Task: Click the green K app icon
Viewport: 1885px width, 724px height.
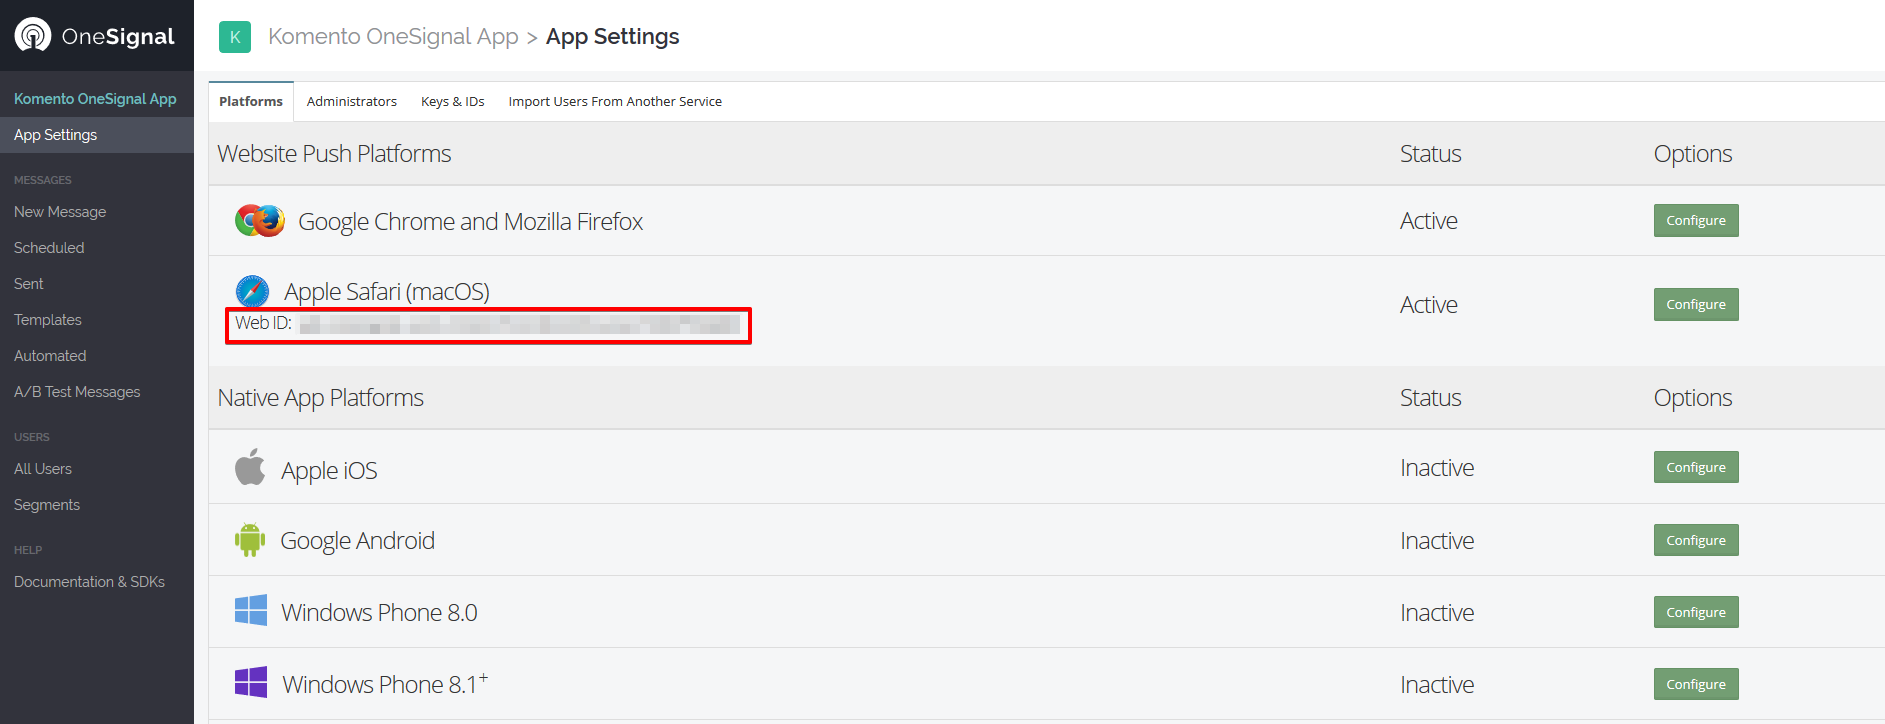Action: 235,37
